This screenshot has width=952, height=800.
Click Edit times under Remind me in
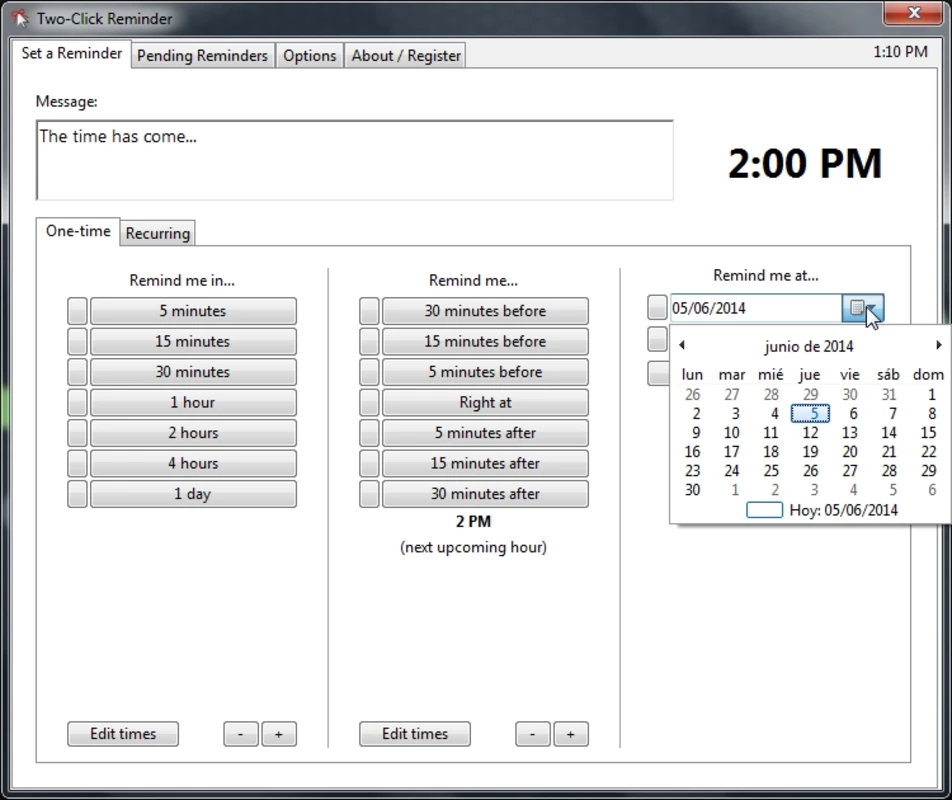tap(123, 734)
